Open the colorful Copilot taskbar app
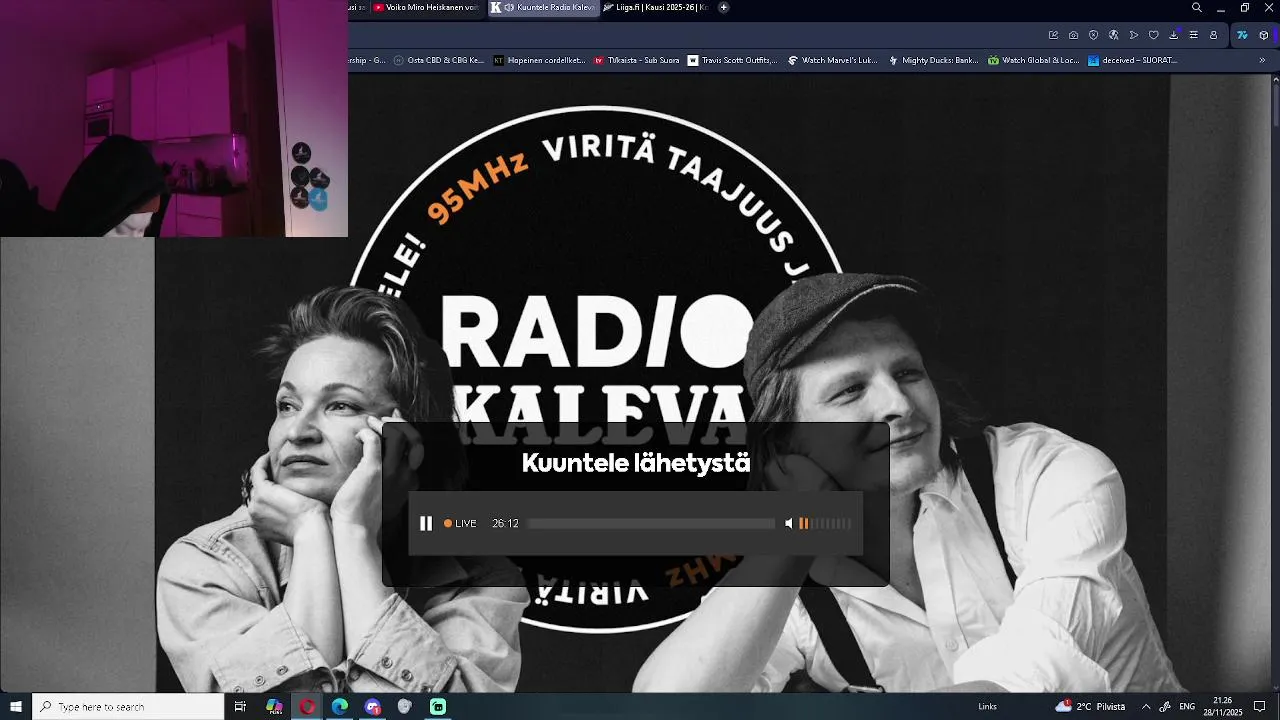The height and width of the screenshot is (720, 1280). point(274,706)
